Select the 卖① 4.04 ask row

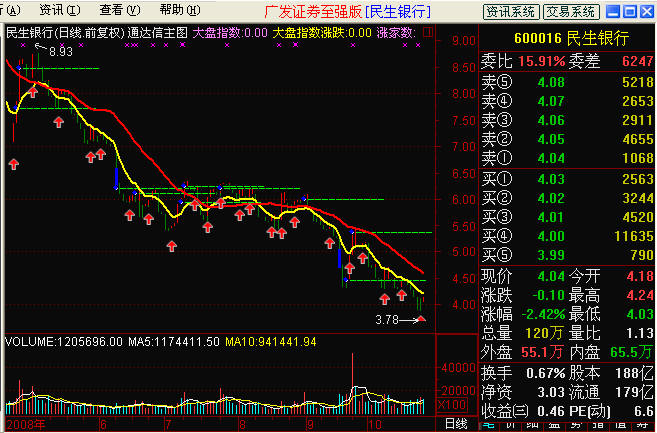(x=567, y=158)
